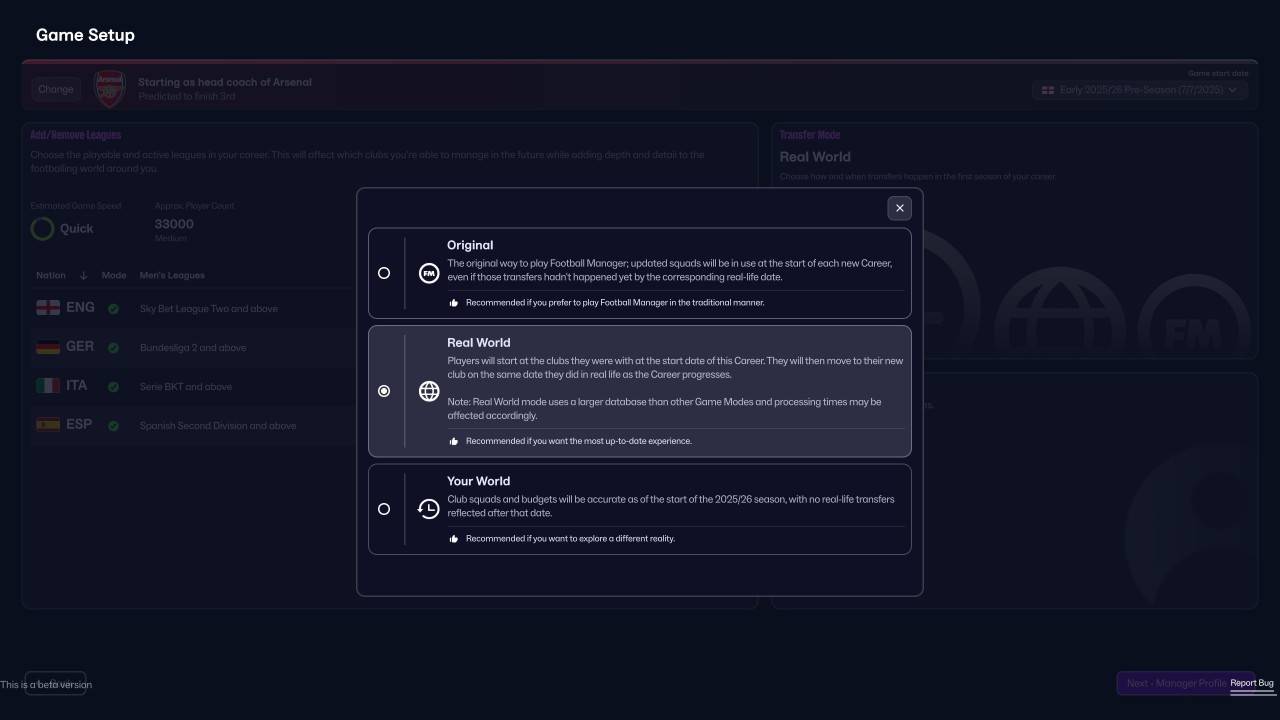Click the globe icon beside Real World
This screenshot has width=1280, height=720.
click(428, 391)
